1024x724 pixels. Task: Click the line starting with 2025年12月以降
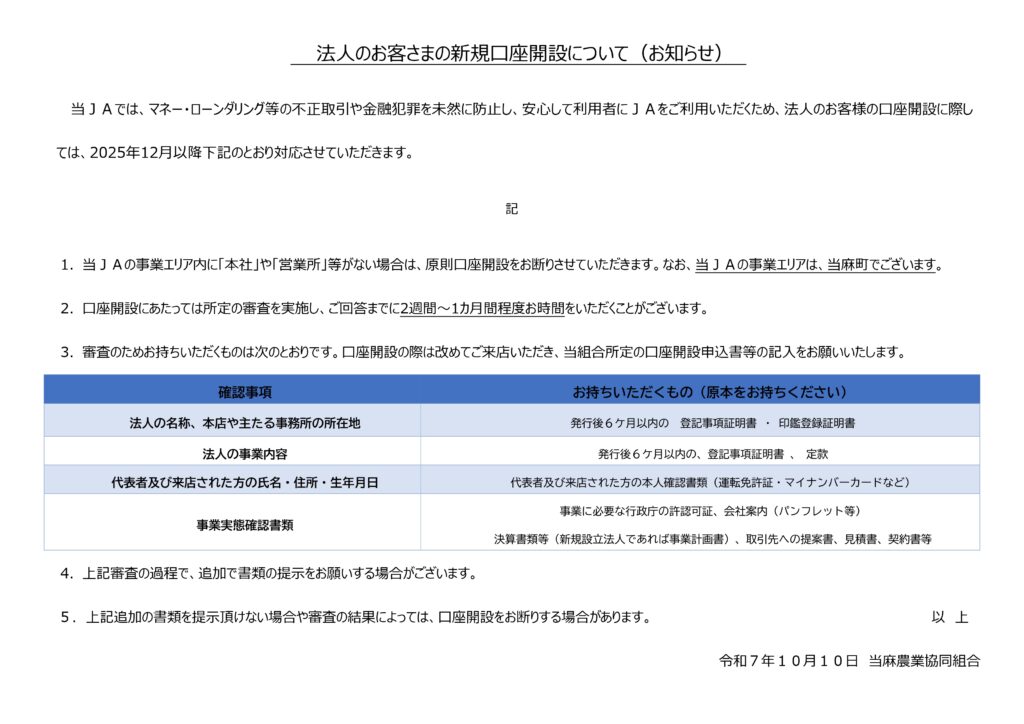(235, 153)
